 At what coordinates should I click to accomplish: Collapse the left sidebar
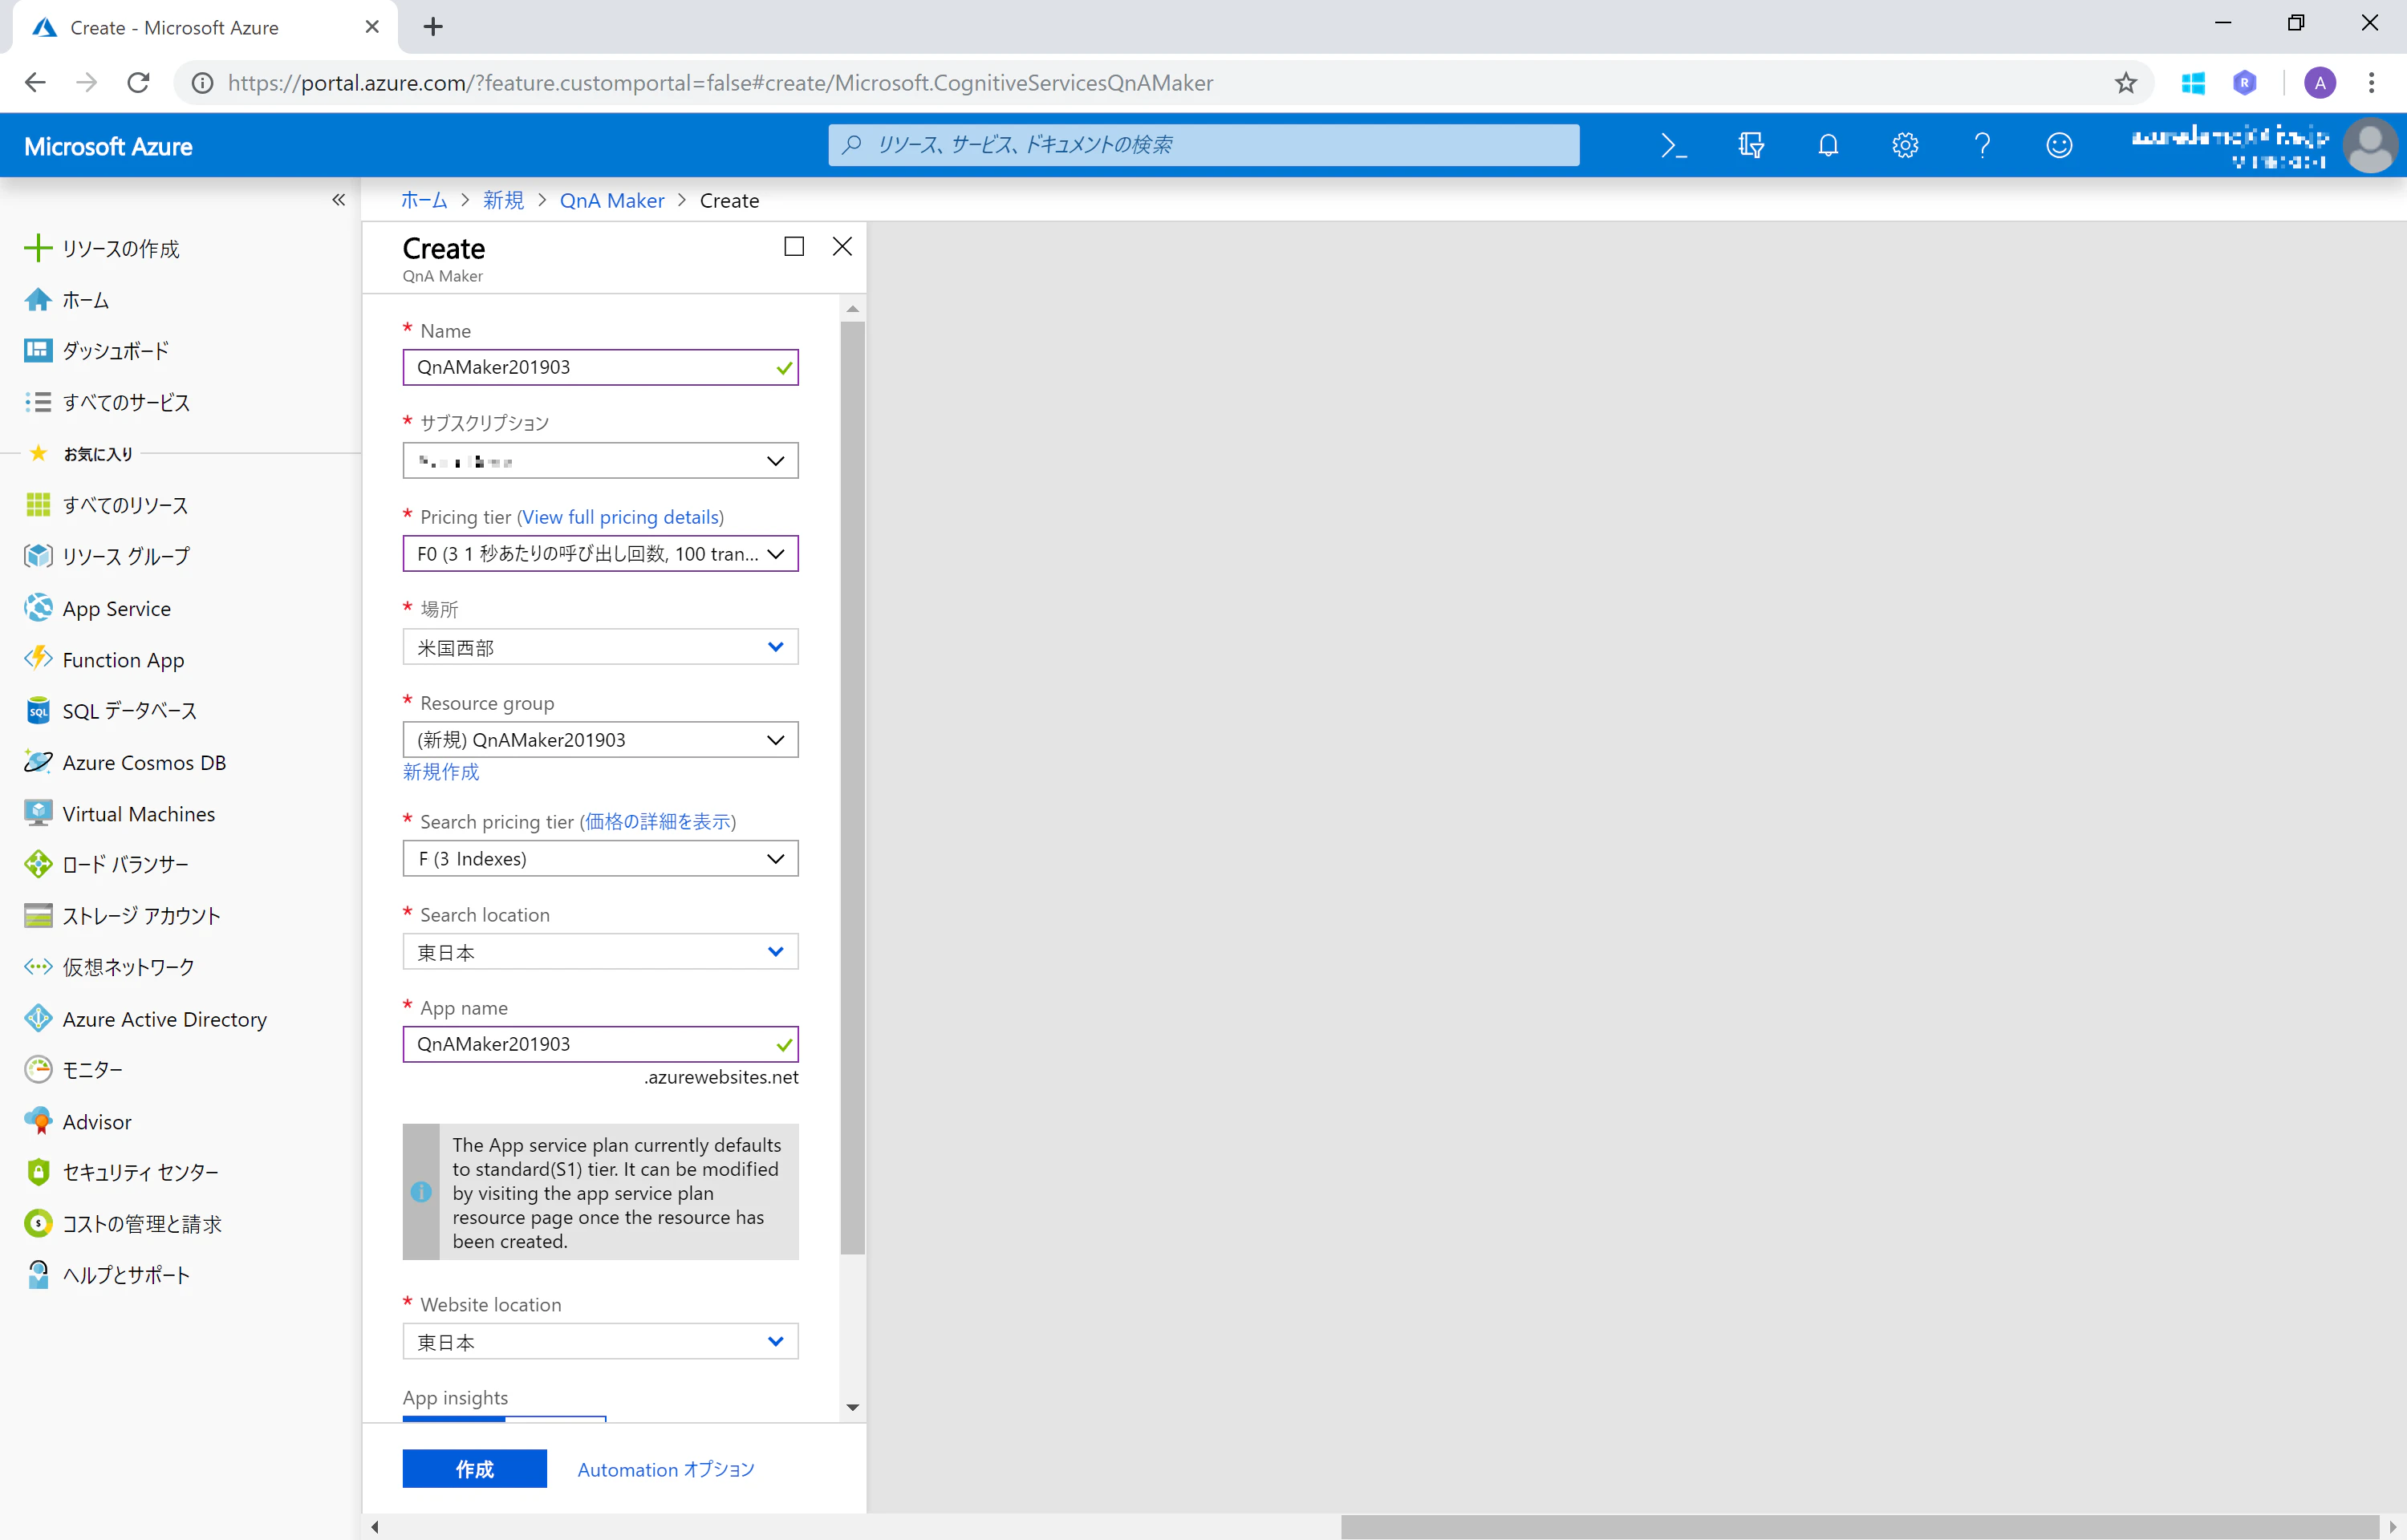point(339,200)
